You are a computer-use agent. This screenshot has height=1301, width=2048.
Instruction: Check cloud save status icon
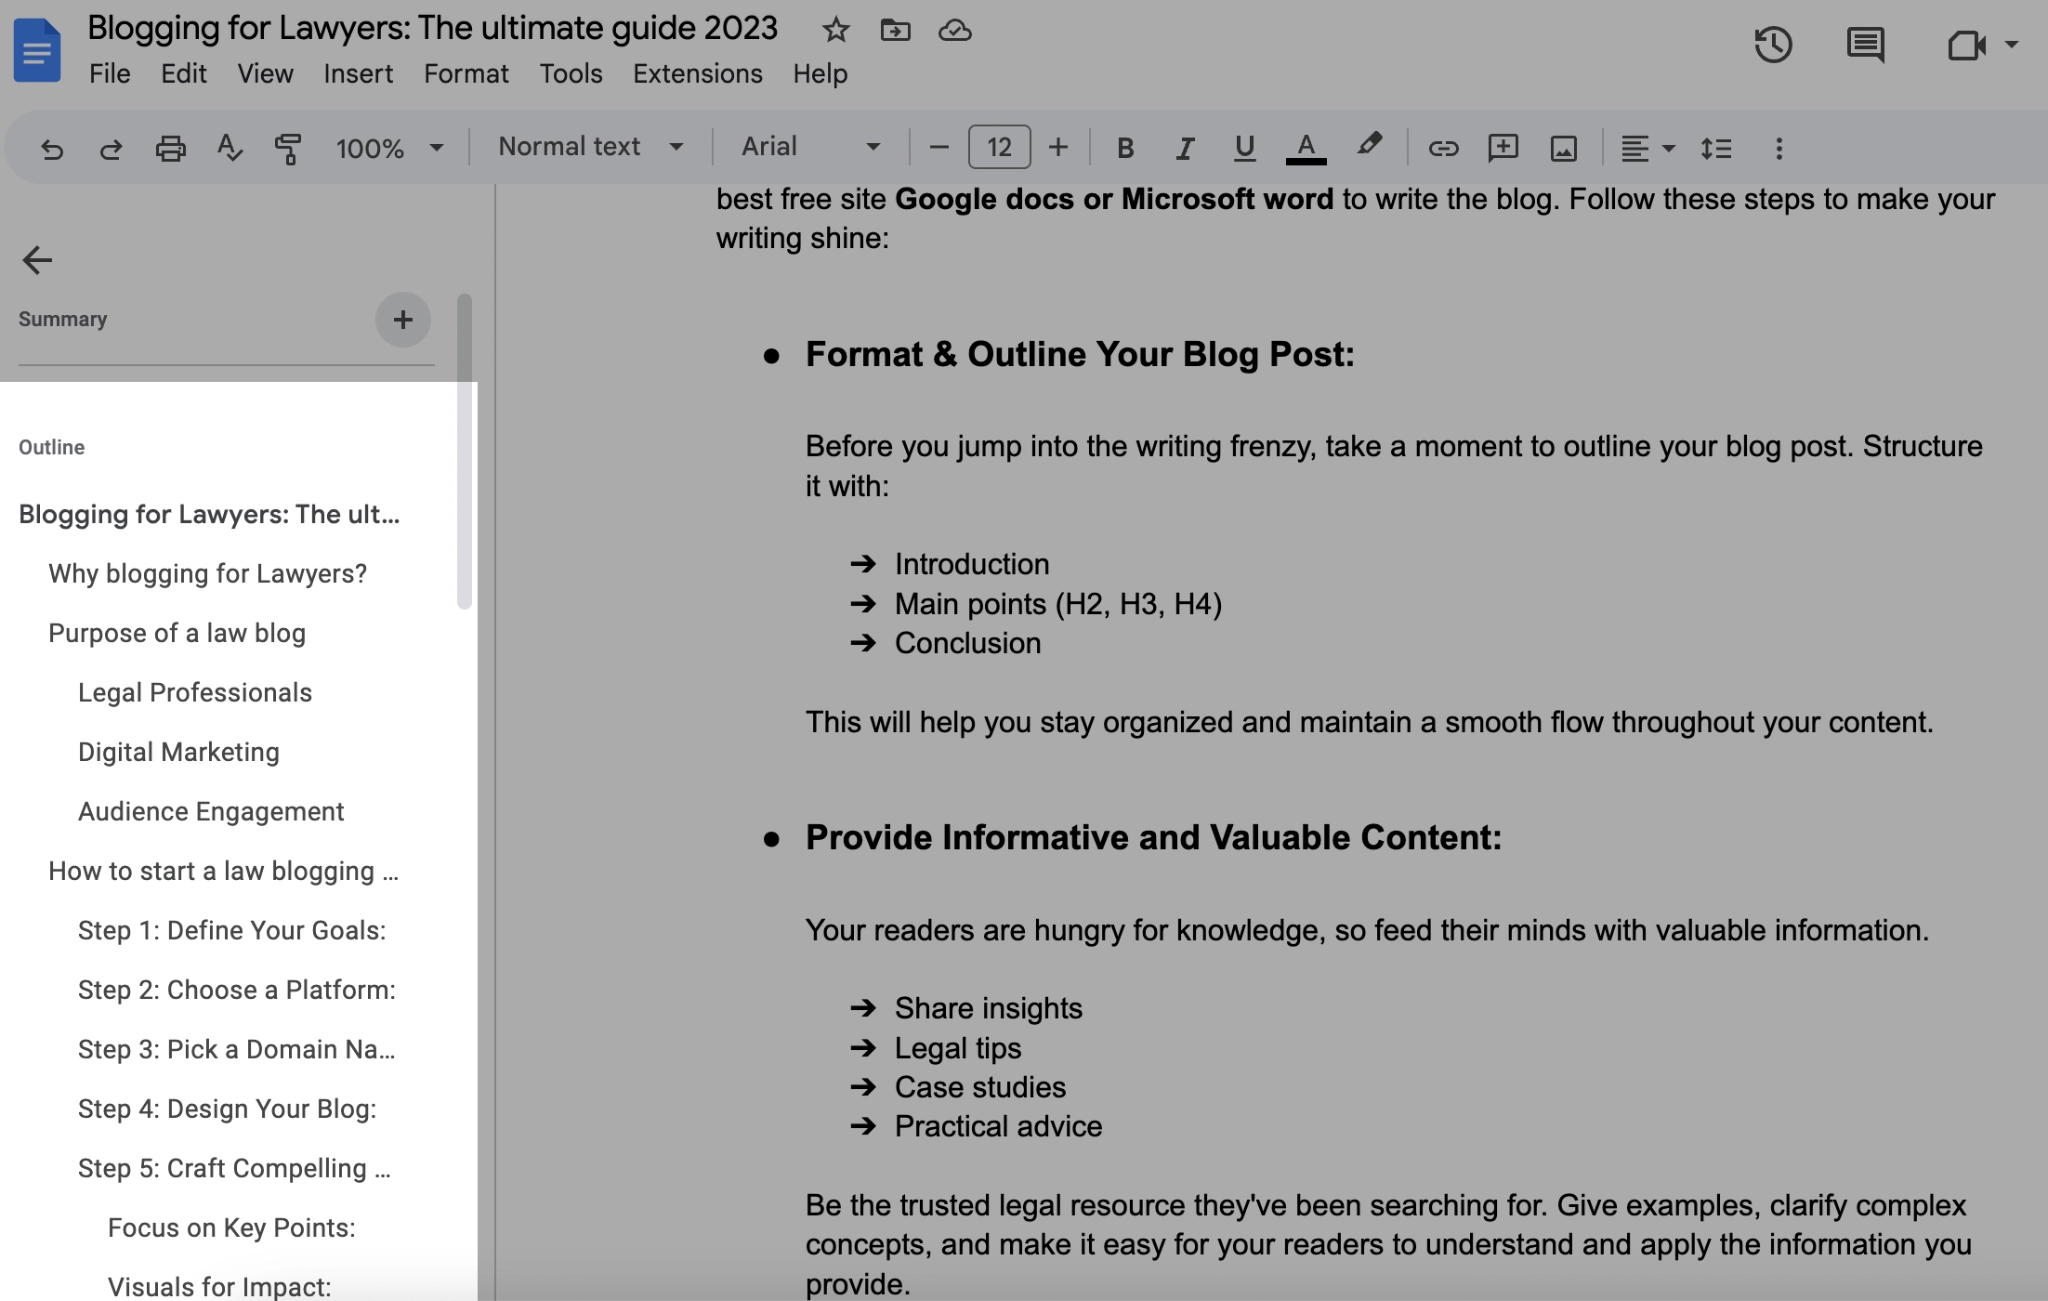pos(955,30)
